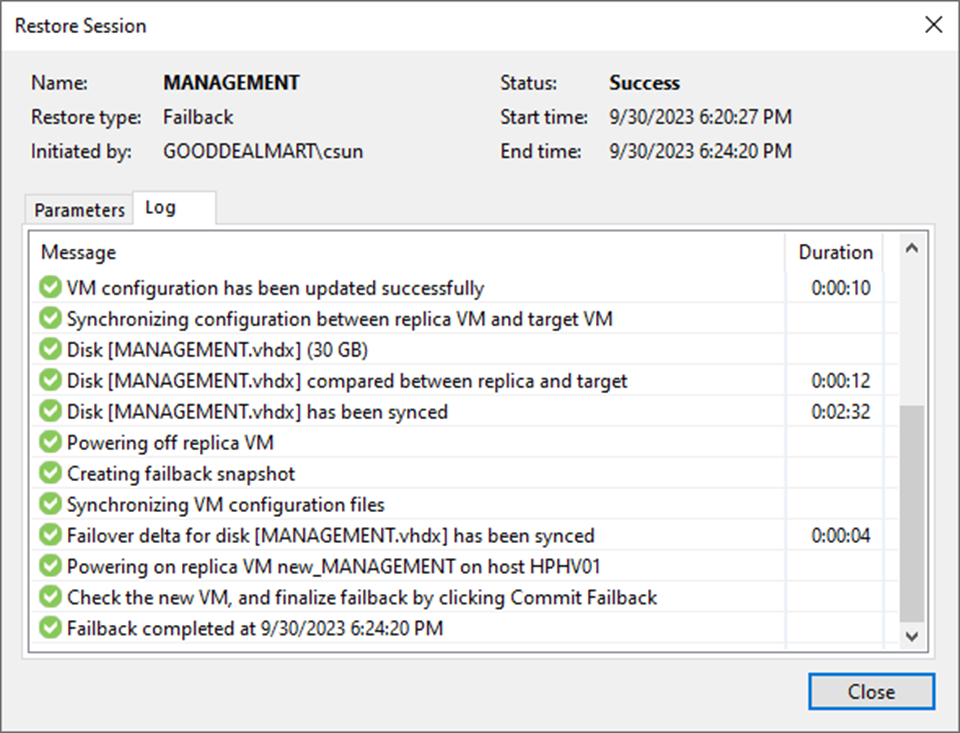Select the Log tab

coord(161,208)
